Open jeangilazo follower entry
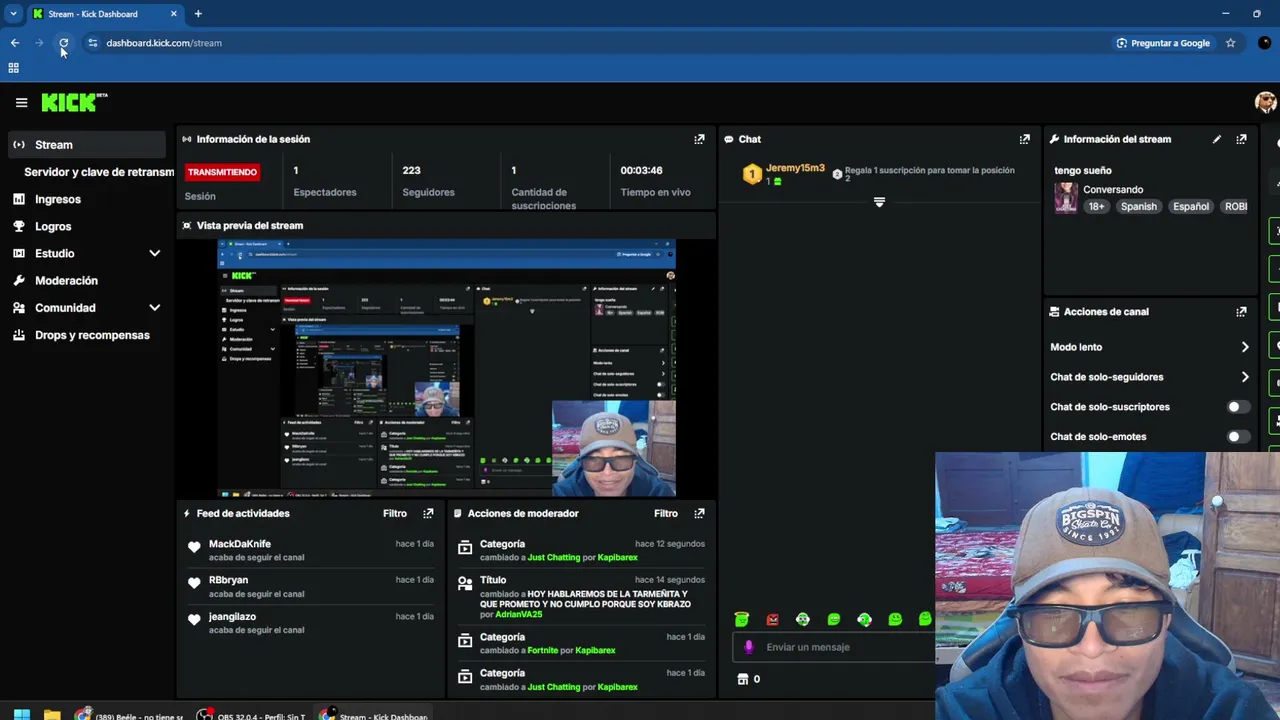 tap(310, 623)
